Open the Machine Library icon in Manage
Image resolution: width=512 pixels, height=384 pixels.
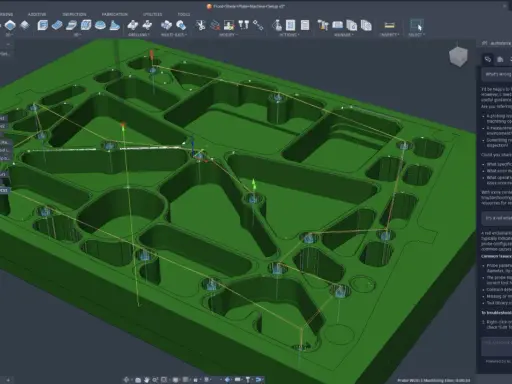coord(337,25)
